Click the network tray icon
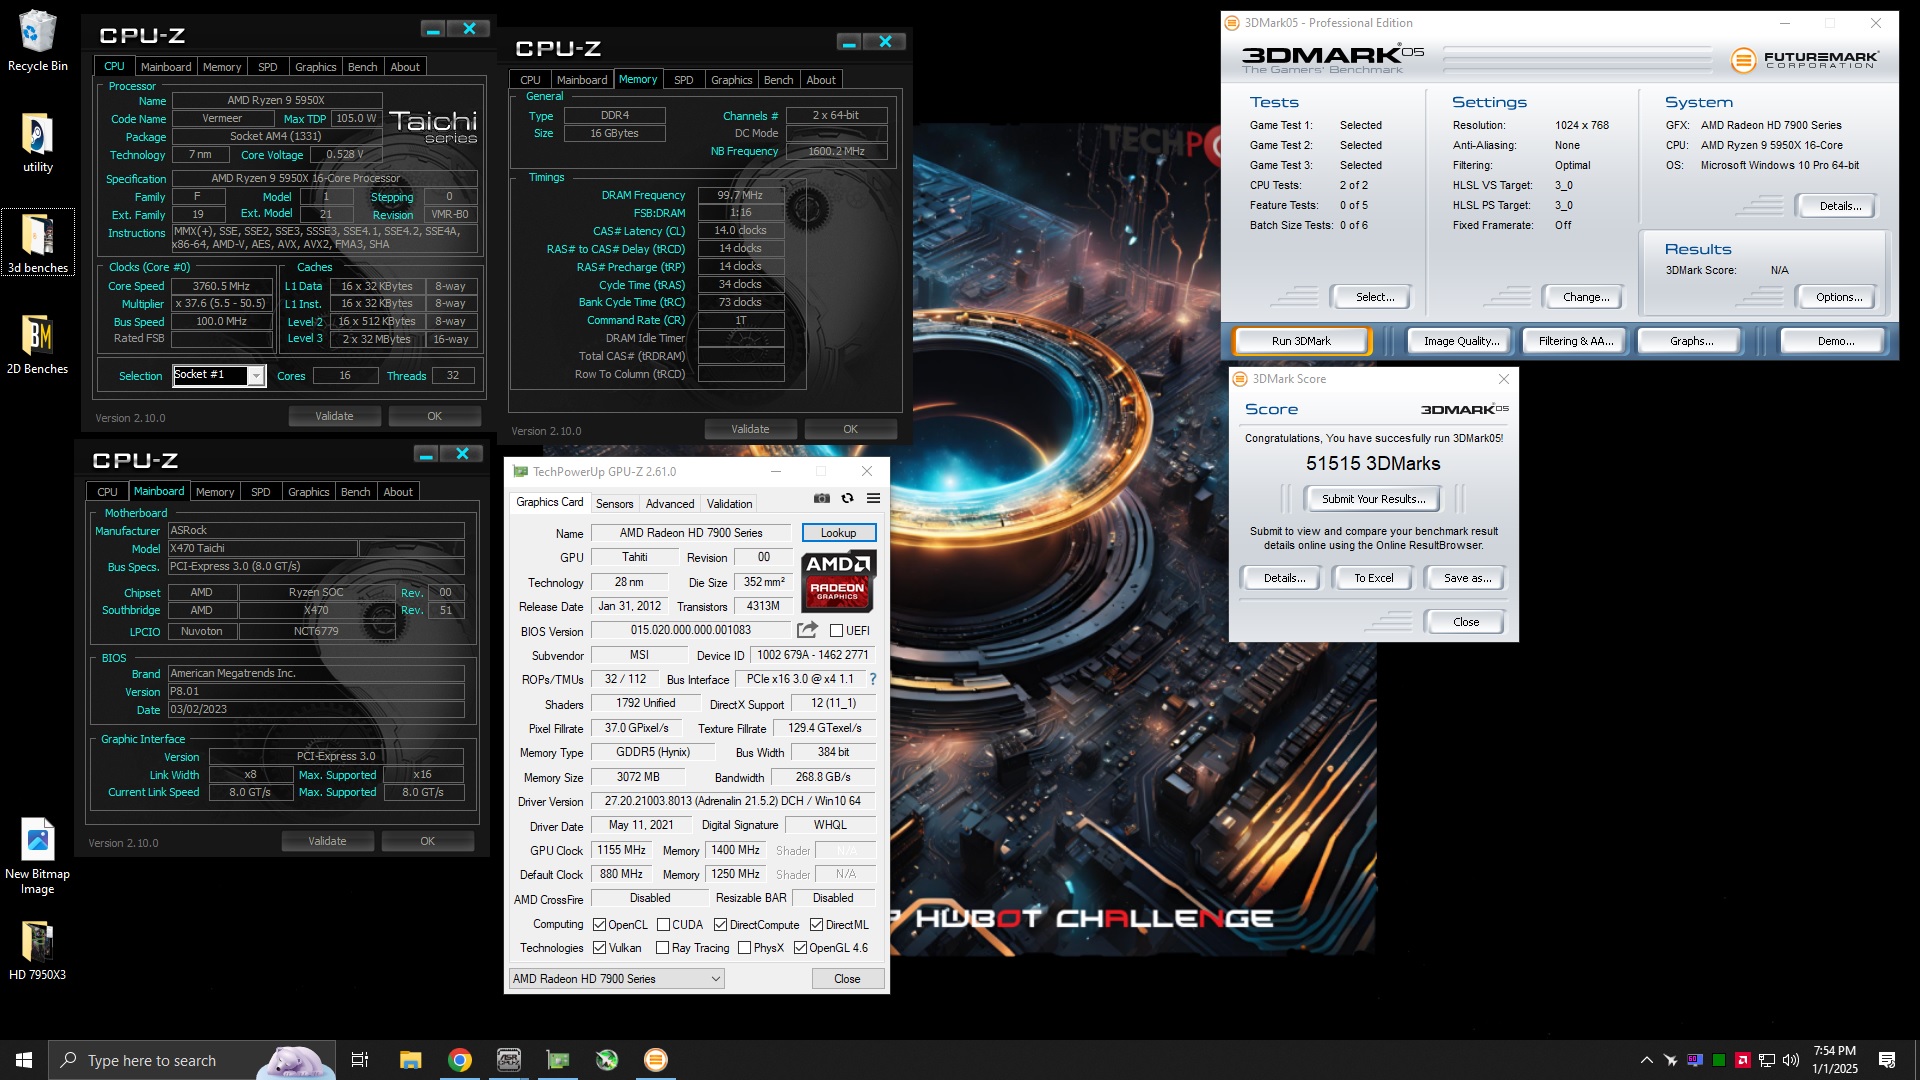Image resolution: width=1920 pixels, height=1080 pixels. point(1767,1060)
